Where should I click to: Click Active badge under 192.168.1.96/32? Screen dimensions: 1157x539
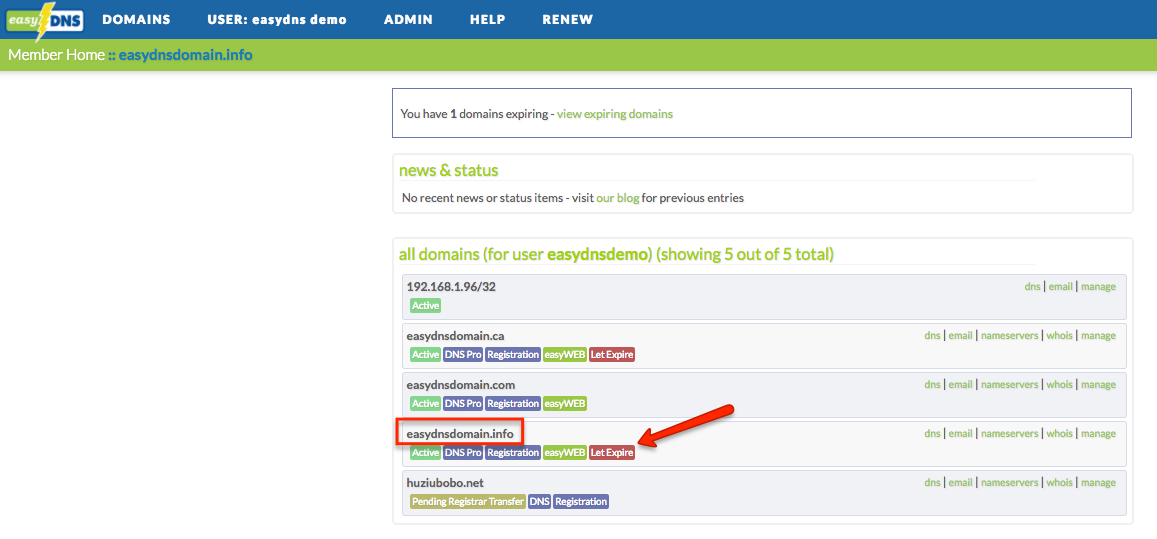click(x=426, y=305)
